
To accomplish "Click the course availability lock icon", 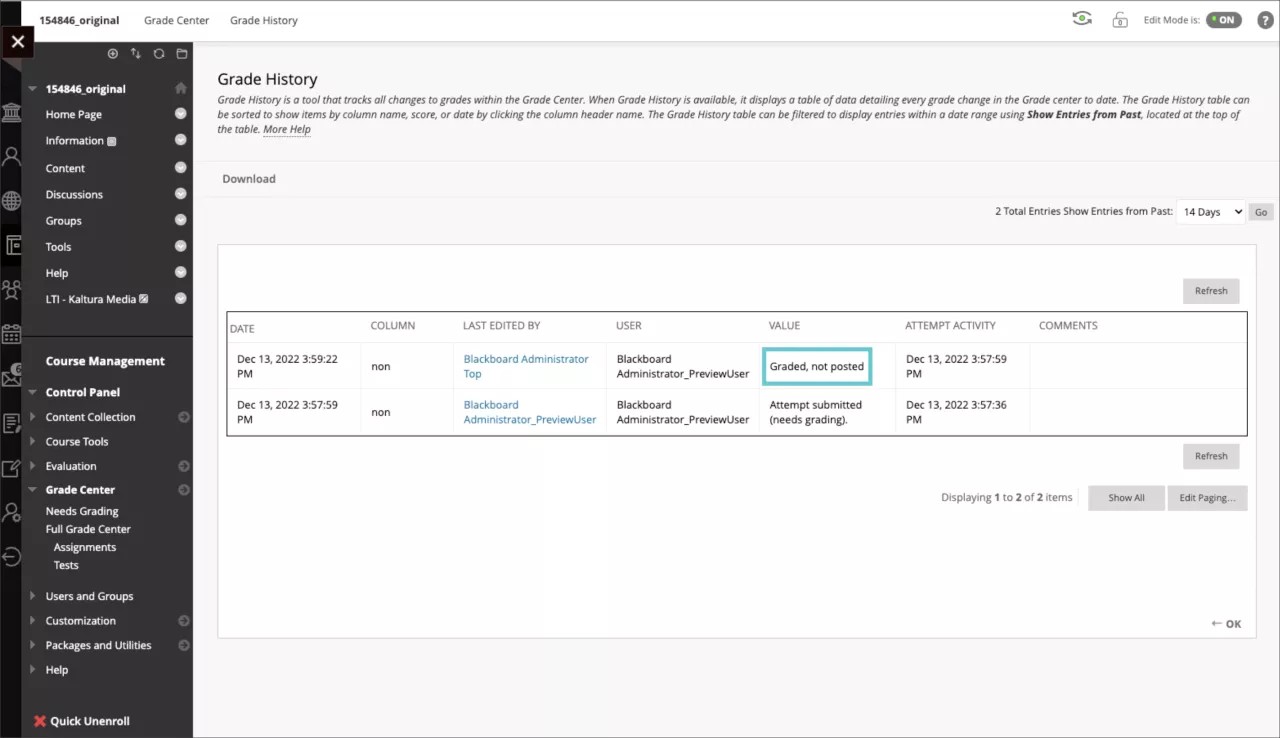I will [1120, 20].
